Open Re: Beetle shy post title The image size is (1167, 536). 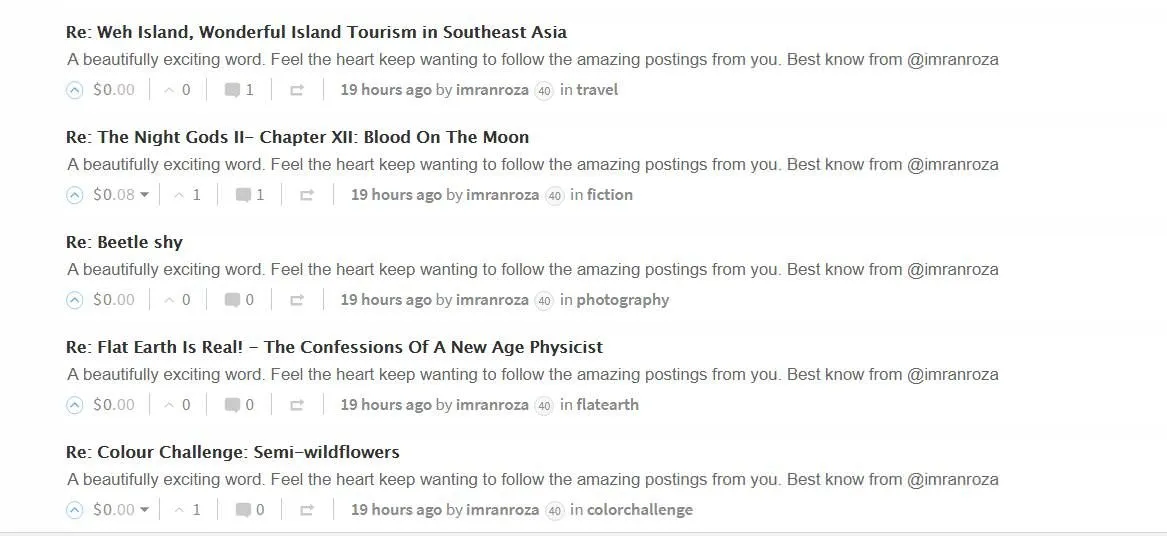tap(124, 243)
